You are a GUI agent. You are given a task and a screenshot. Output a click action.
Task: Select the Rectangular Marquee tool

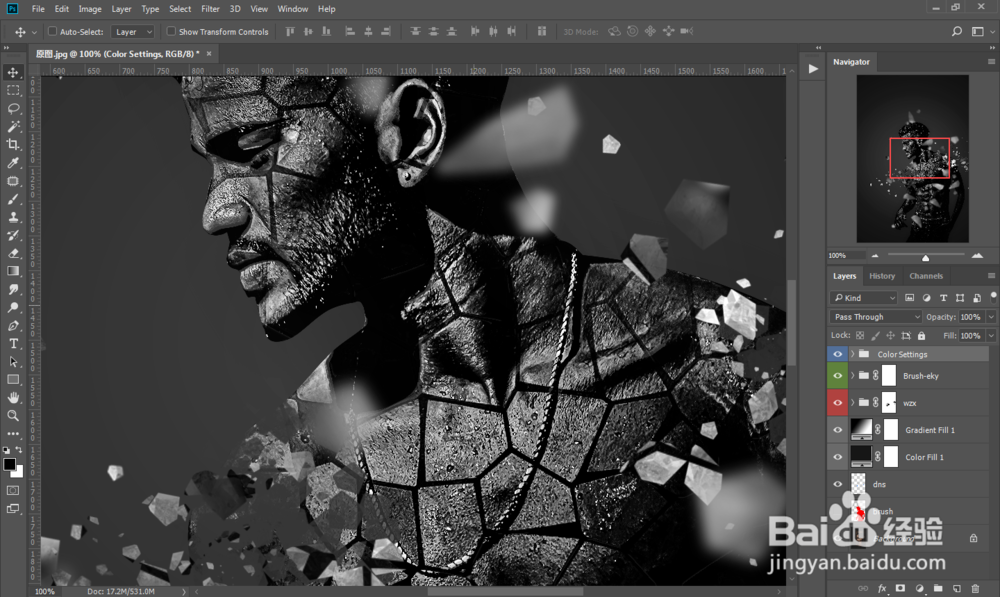(x=13, y=91)
